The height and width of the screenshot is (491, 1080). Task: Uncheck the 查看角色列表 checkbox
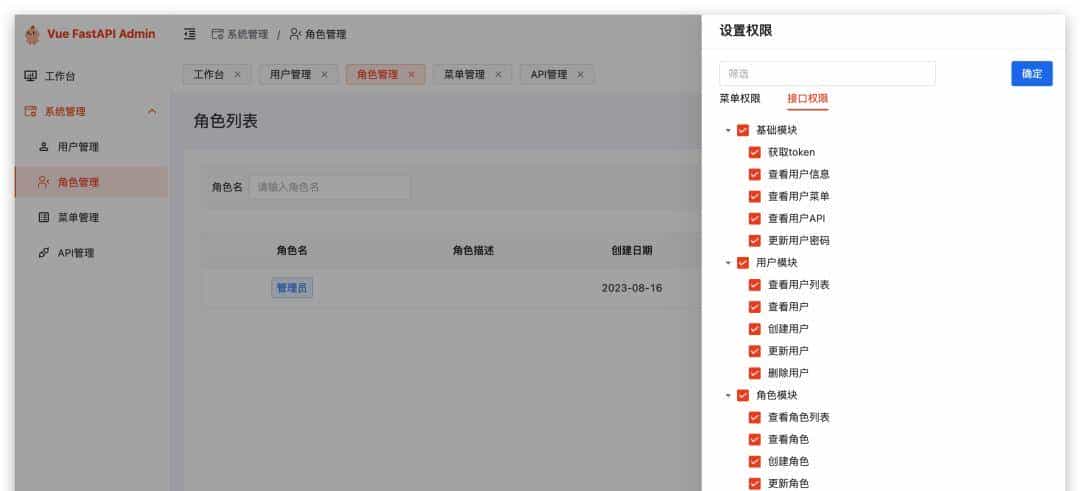pos(755,417)
